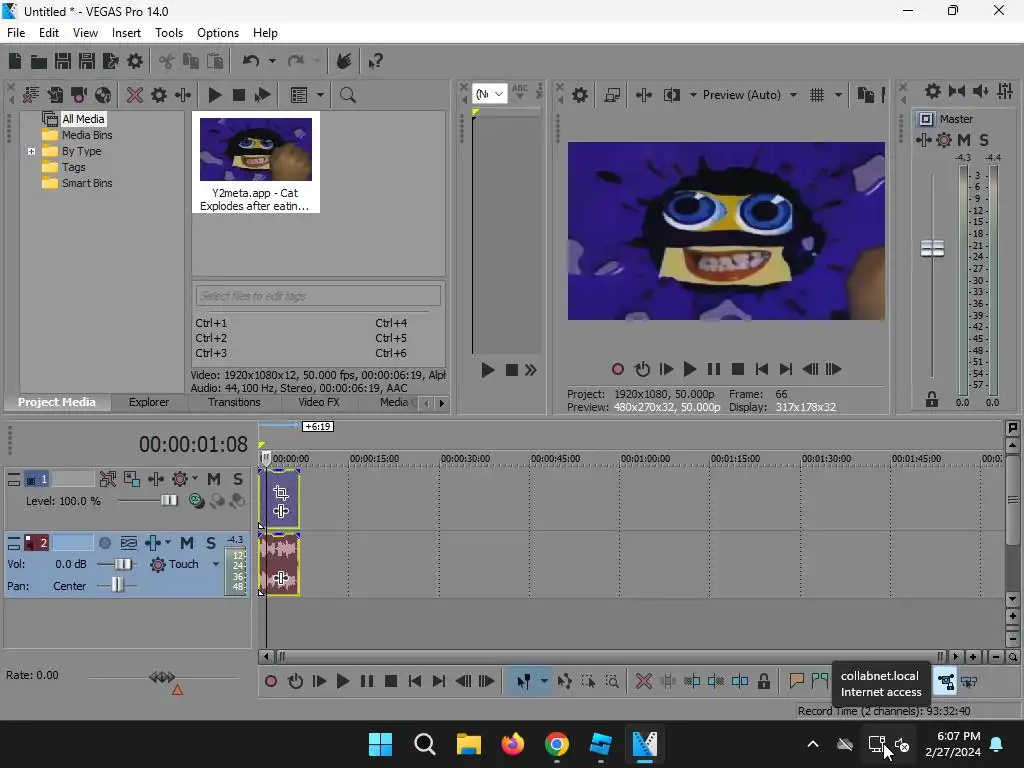The width and height of the screenshot is (1024, 768).
Task: Toggle Loop Playback in timeline transport
Action: click(x=295, y=682)
